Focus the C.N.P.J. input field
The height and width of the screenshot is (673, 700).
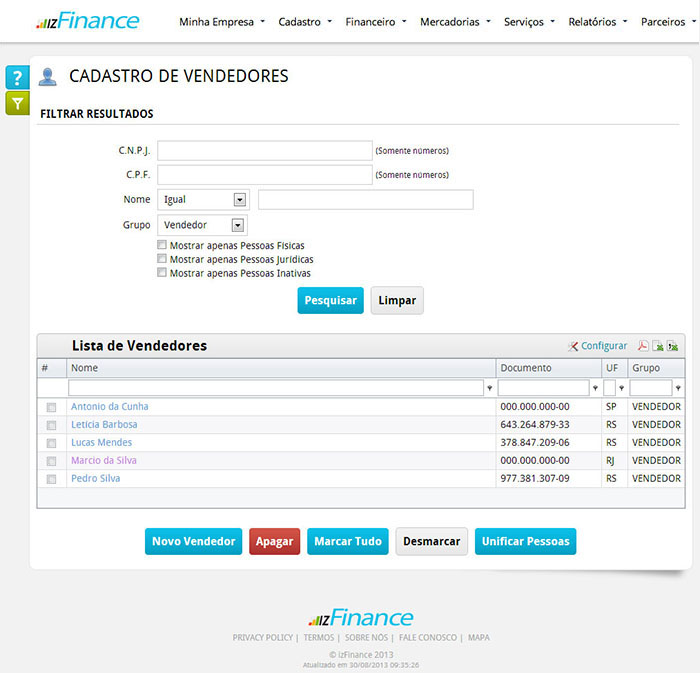[265, 151]
